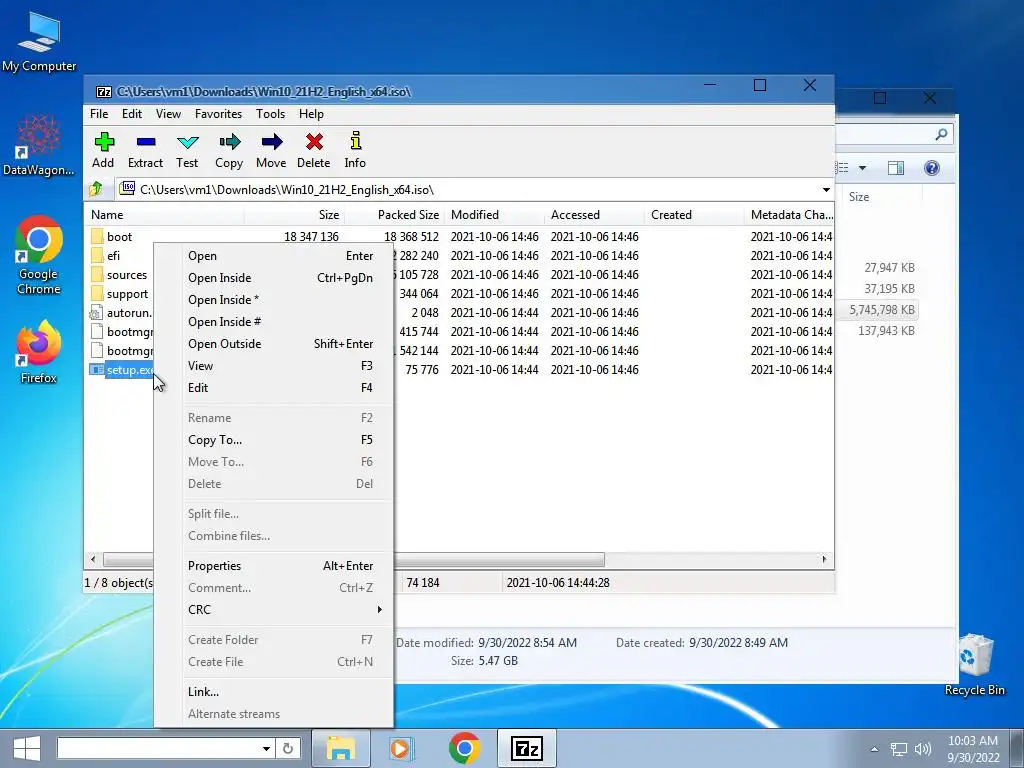Choose Edit from the context menu
1024x768 pixels.
point(274,387)
